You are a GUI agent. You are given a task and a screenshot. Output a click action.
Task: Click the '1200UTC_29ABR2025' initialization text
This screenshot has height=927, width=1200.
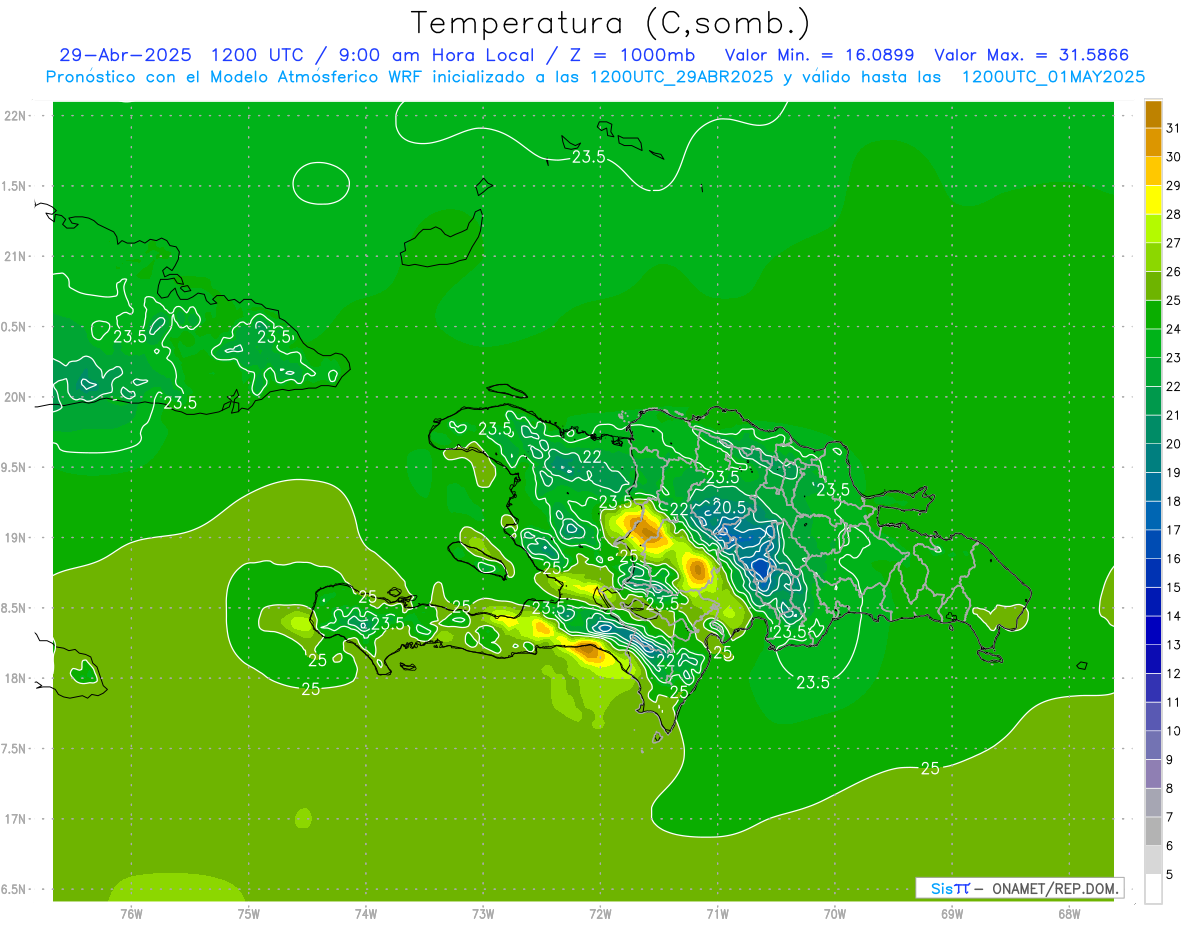(x=682, y=77)
